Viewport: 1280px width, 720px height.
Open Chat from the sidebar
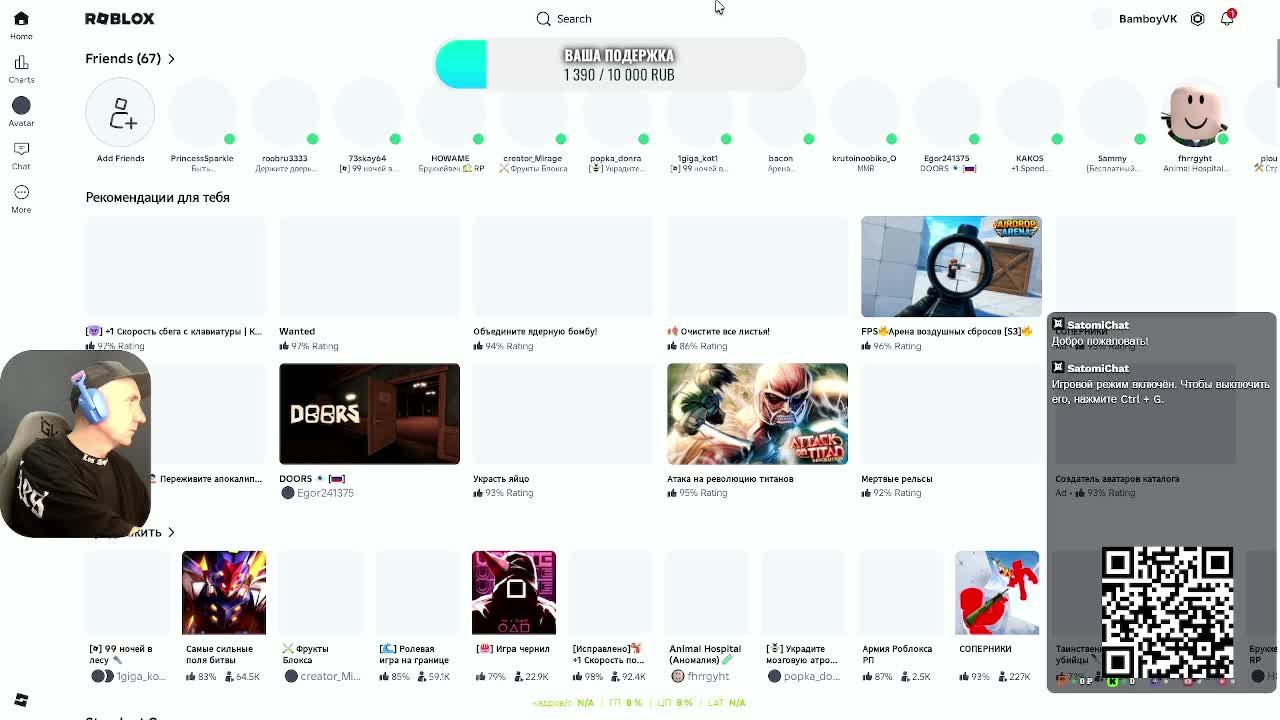[x=21, y=156]
